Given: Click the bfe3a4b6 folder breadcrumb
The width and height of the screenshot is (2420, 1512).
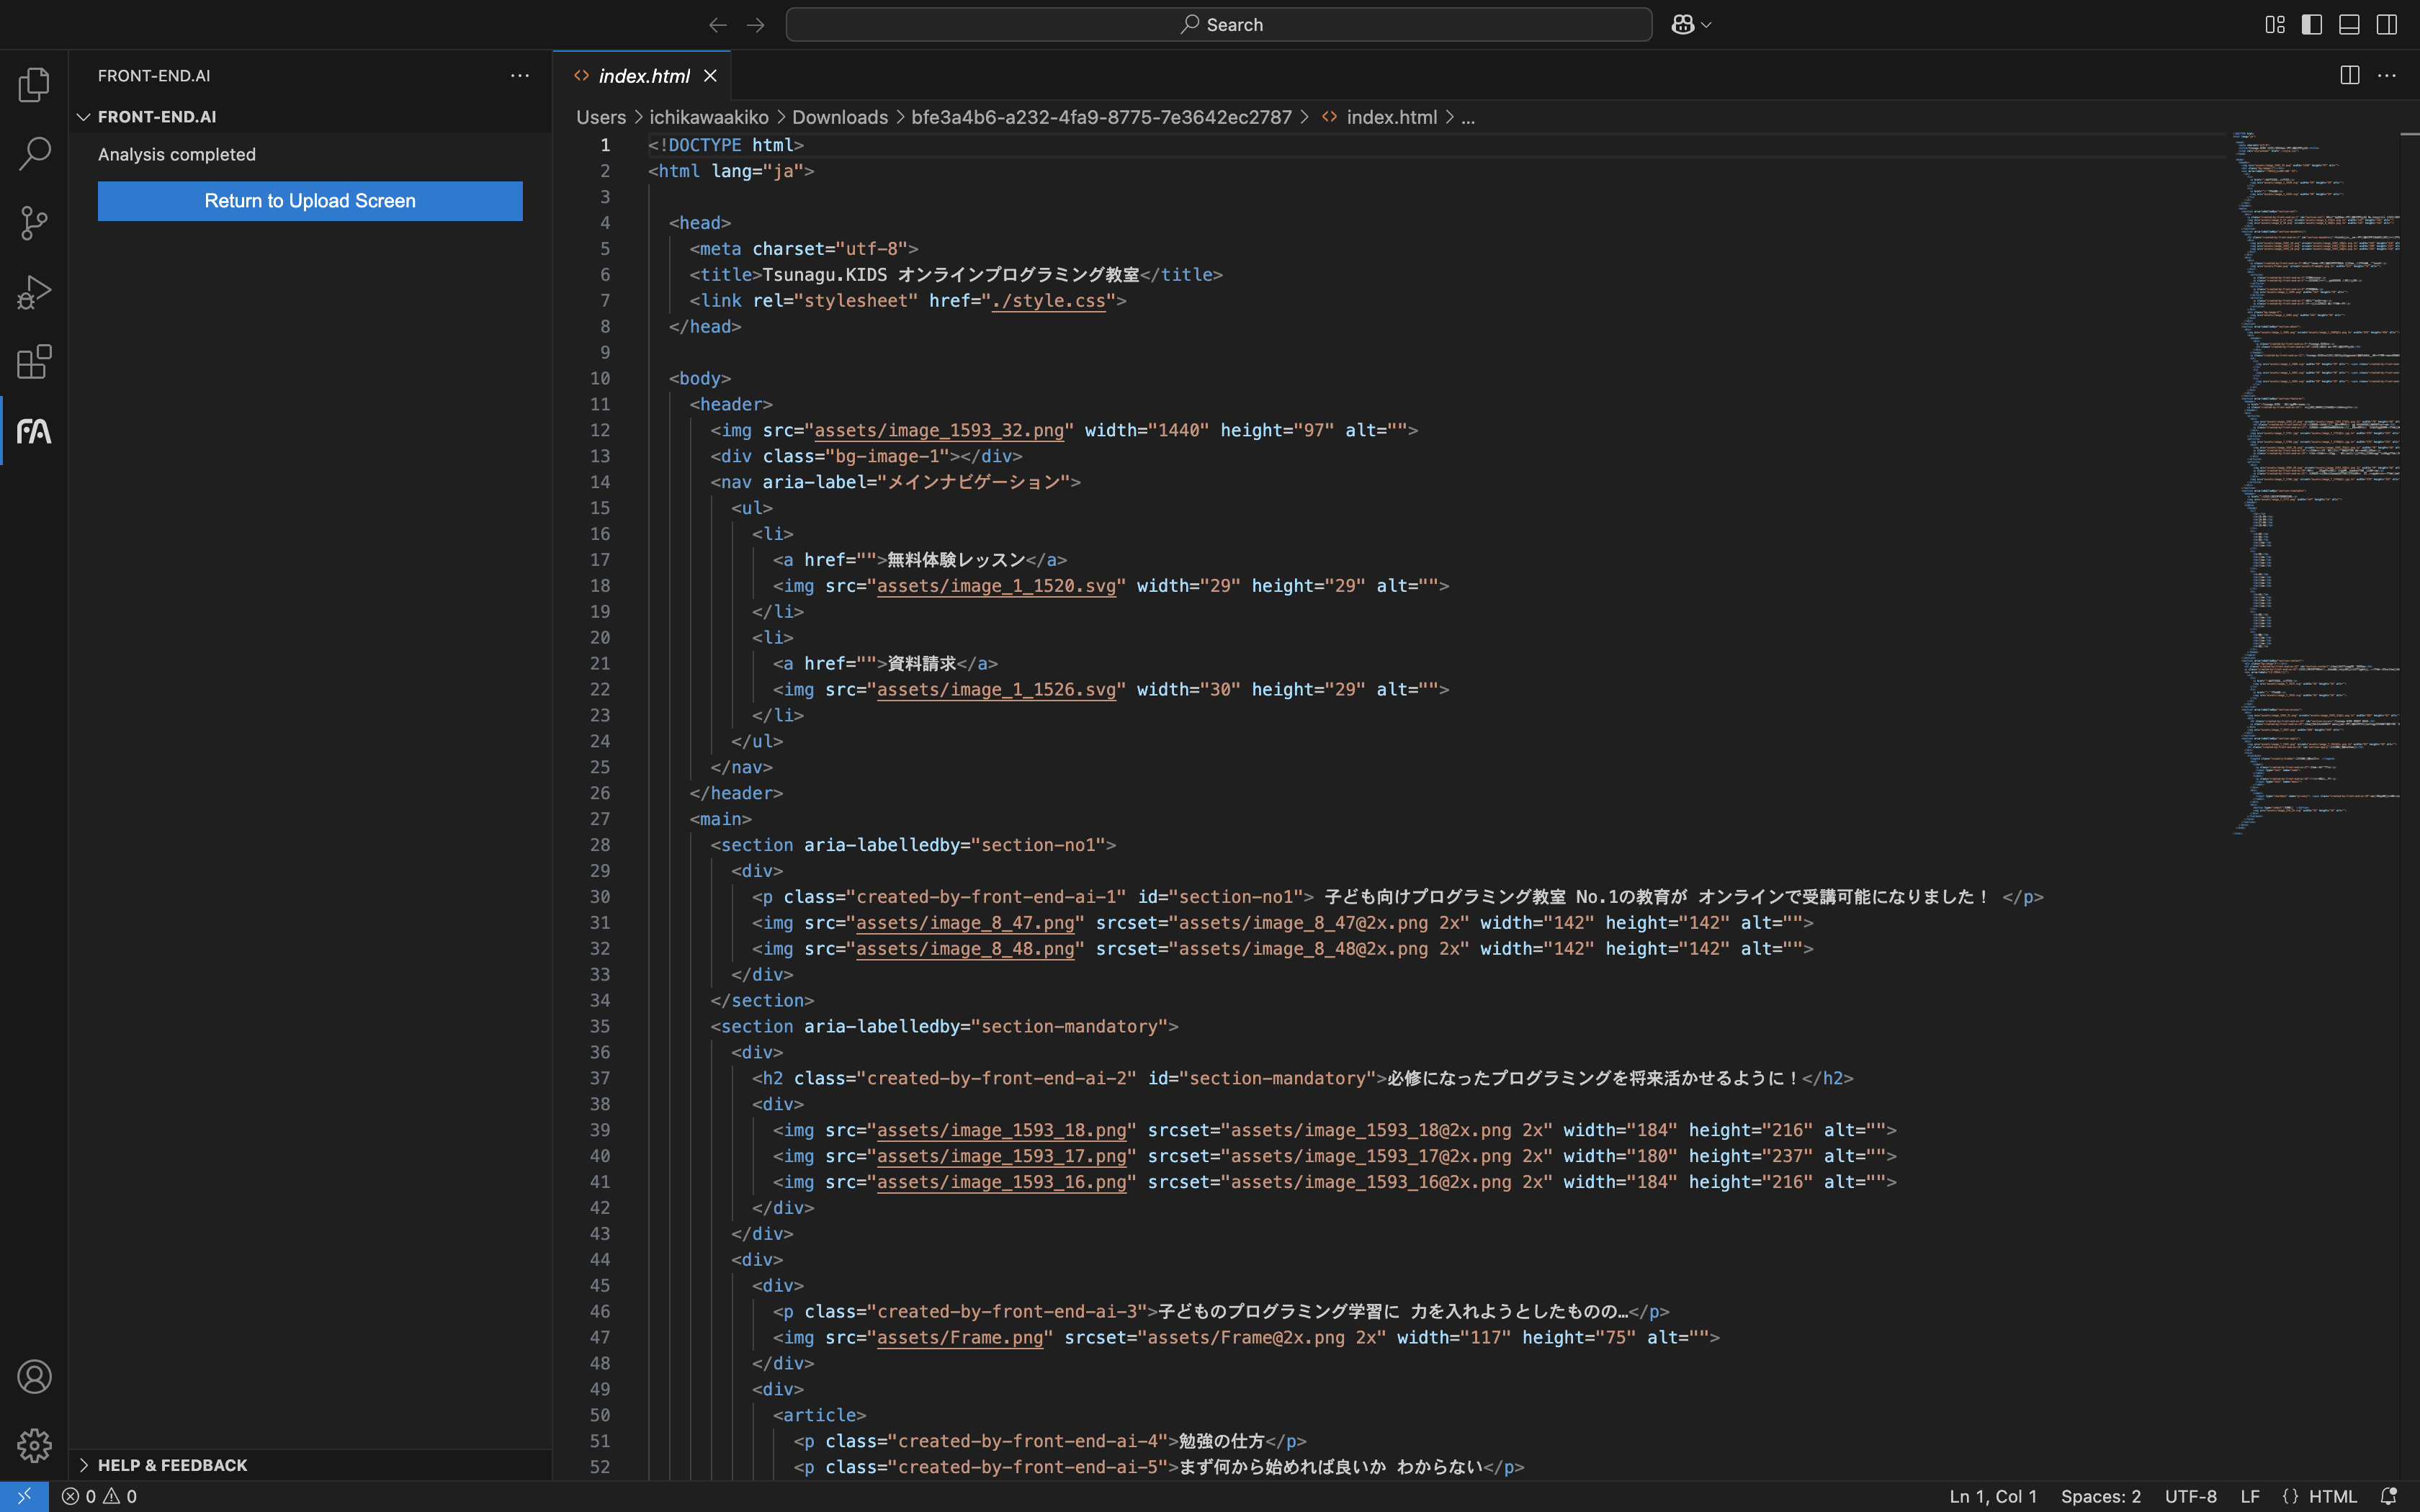Looking at the screenshot, I should [1101, 117].
